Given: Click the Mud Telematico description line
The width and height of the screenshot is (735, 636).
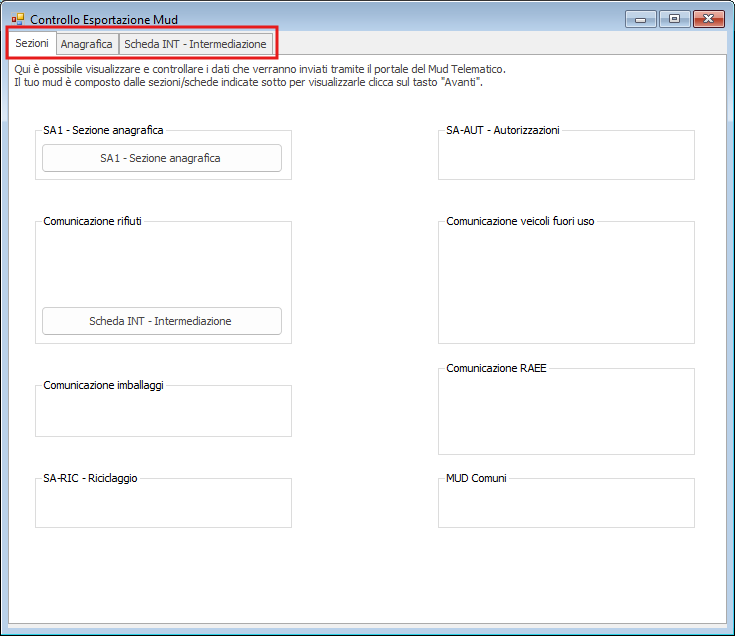Looking at the screenshot, I should [x=260, y=69].
